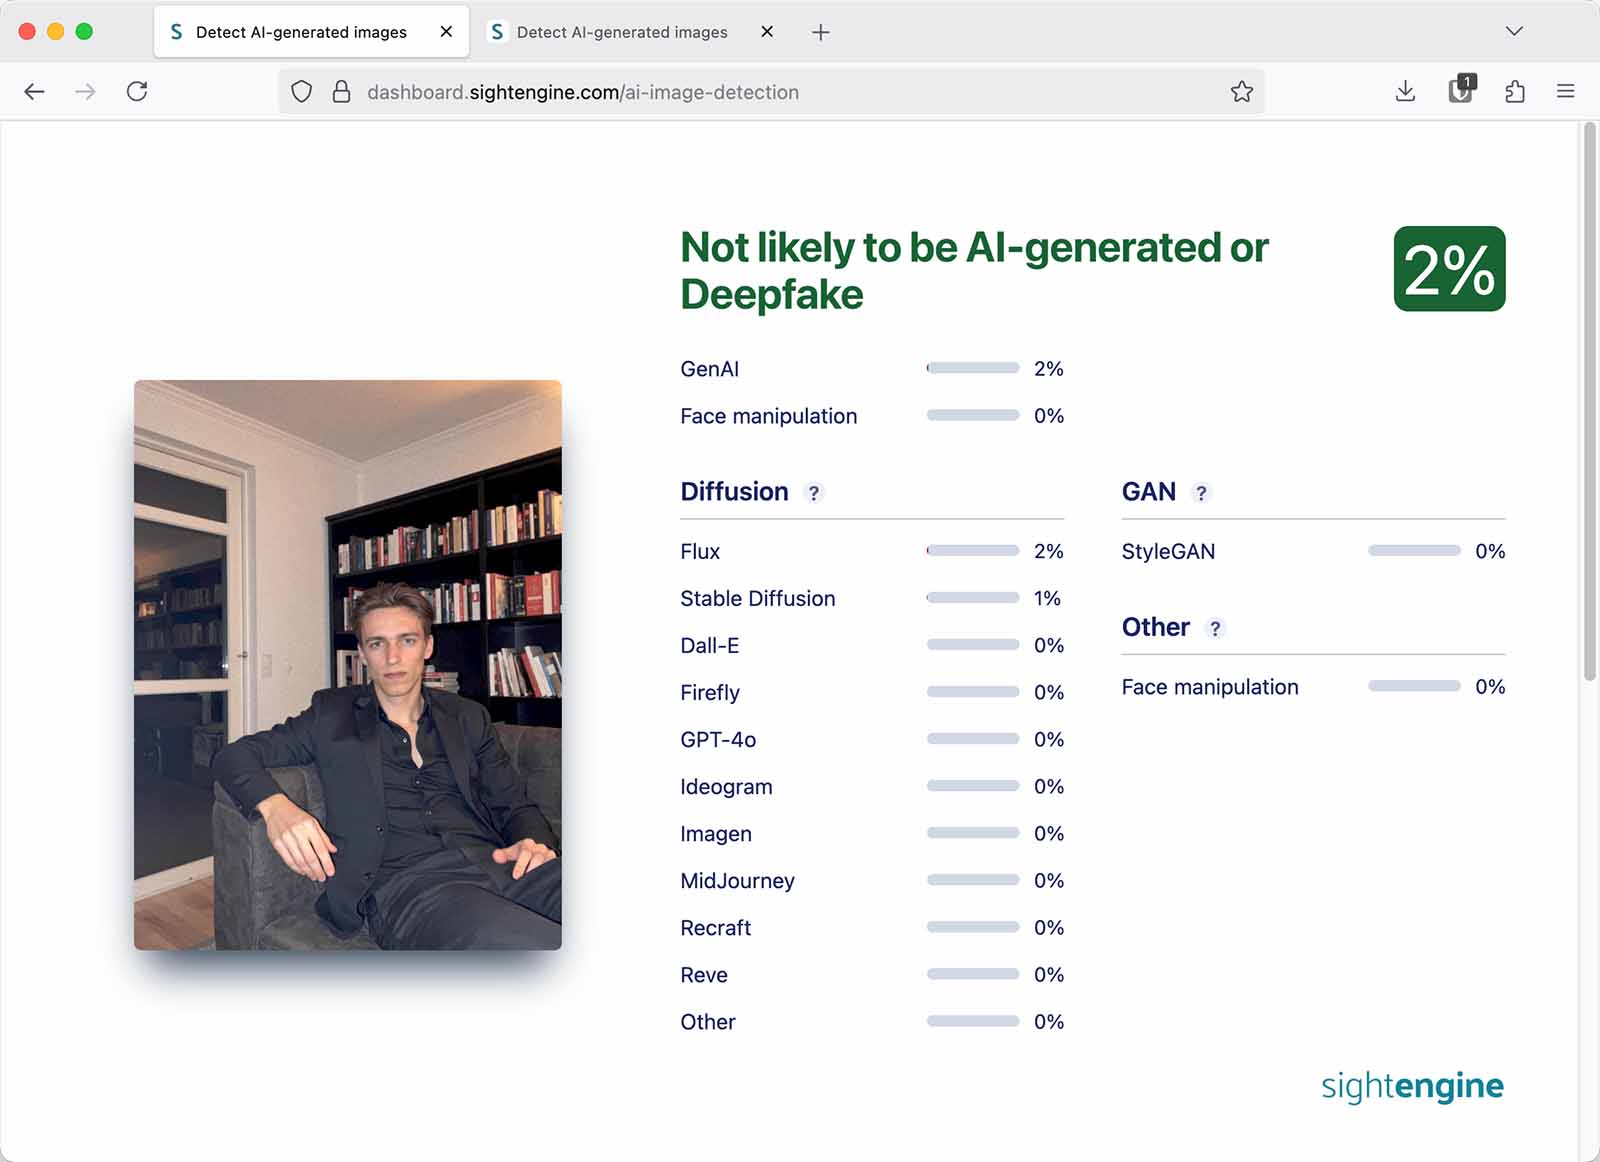Select the Ideogram label
1600x1162 pixels.
726,787
